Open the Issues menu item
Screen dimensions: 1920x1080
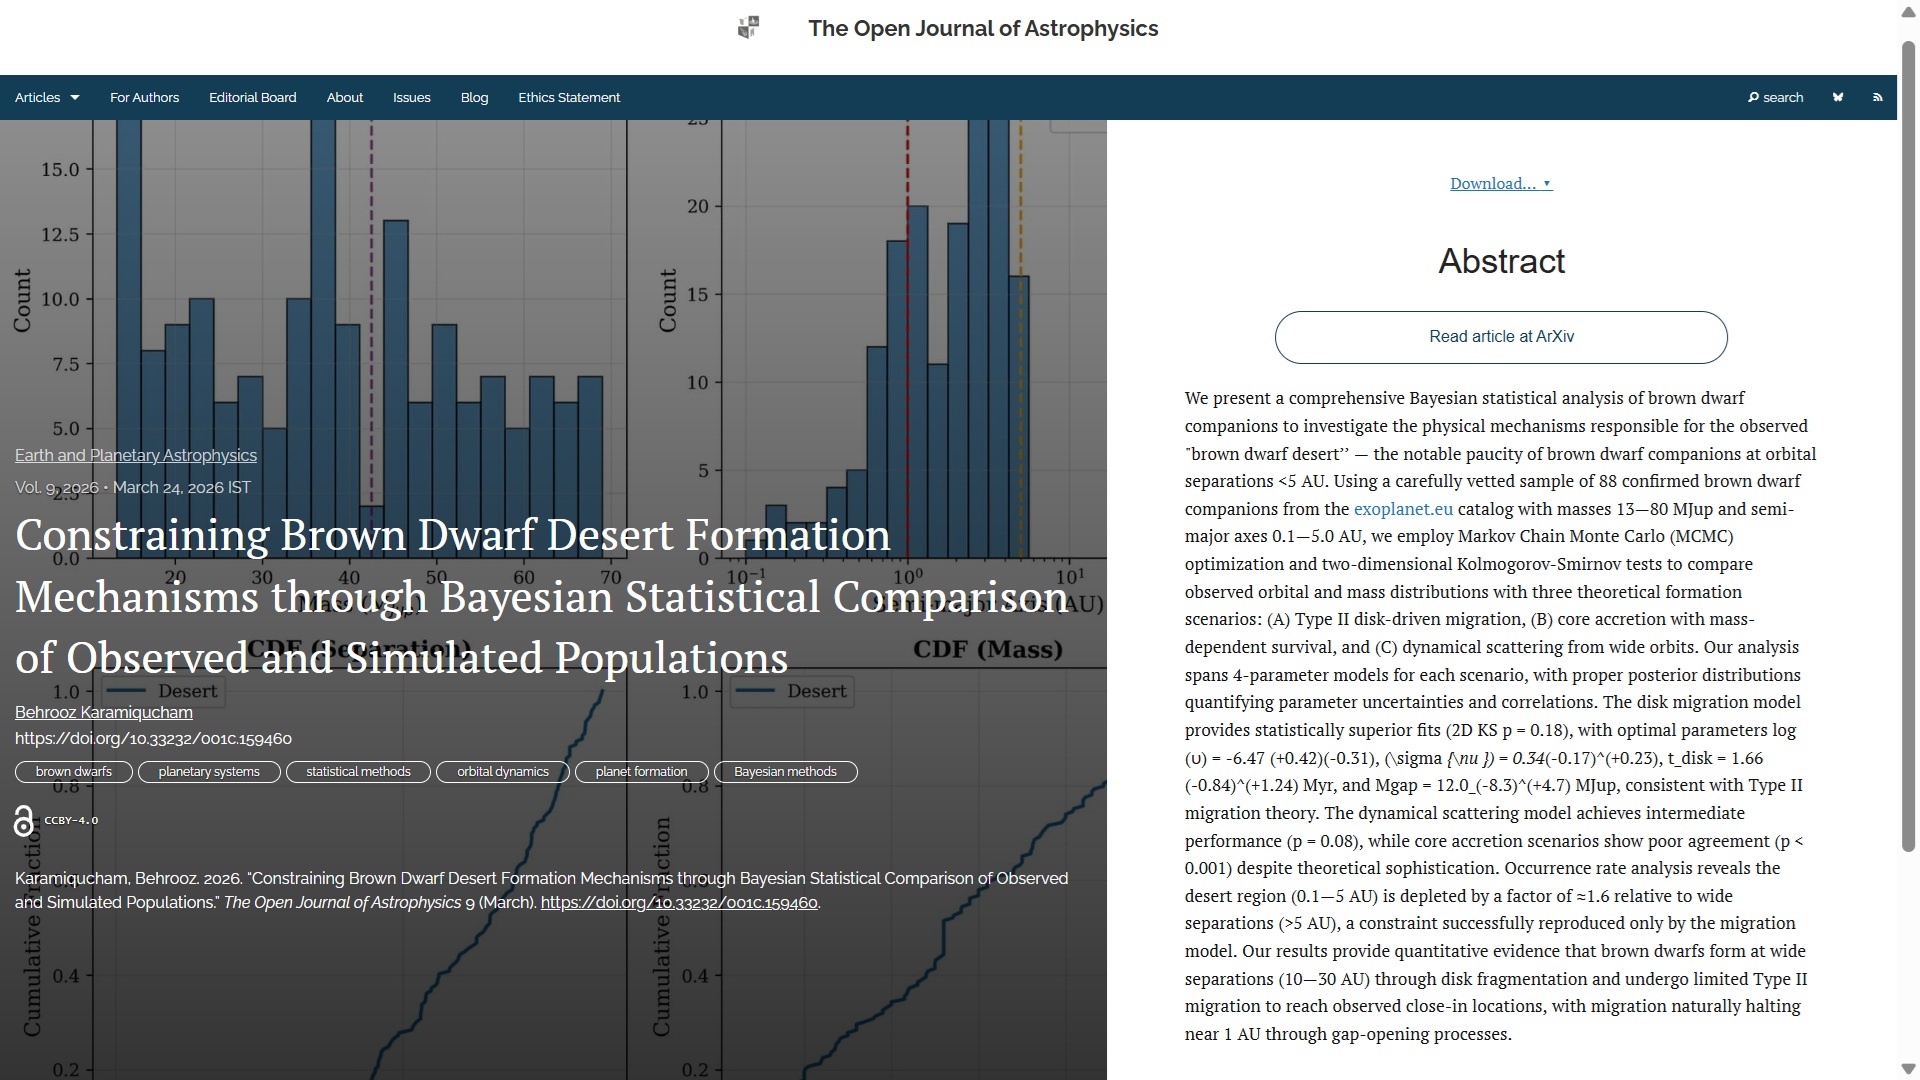411,97
